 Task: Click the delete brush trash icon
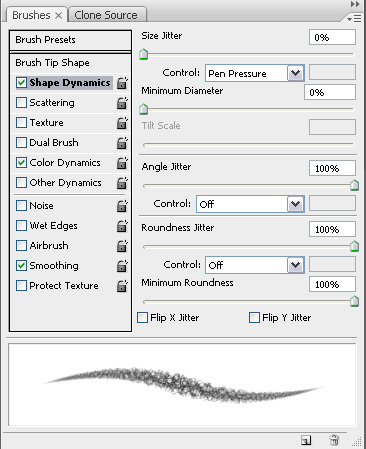(x=334, y=440)
